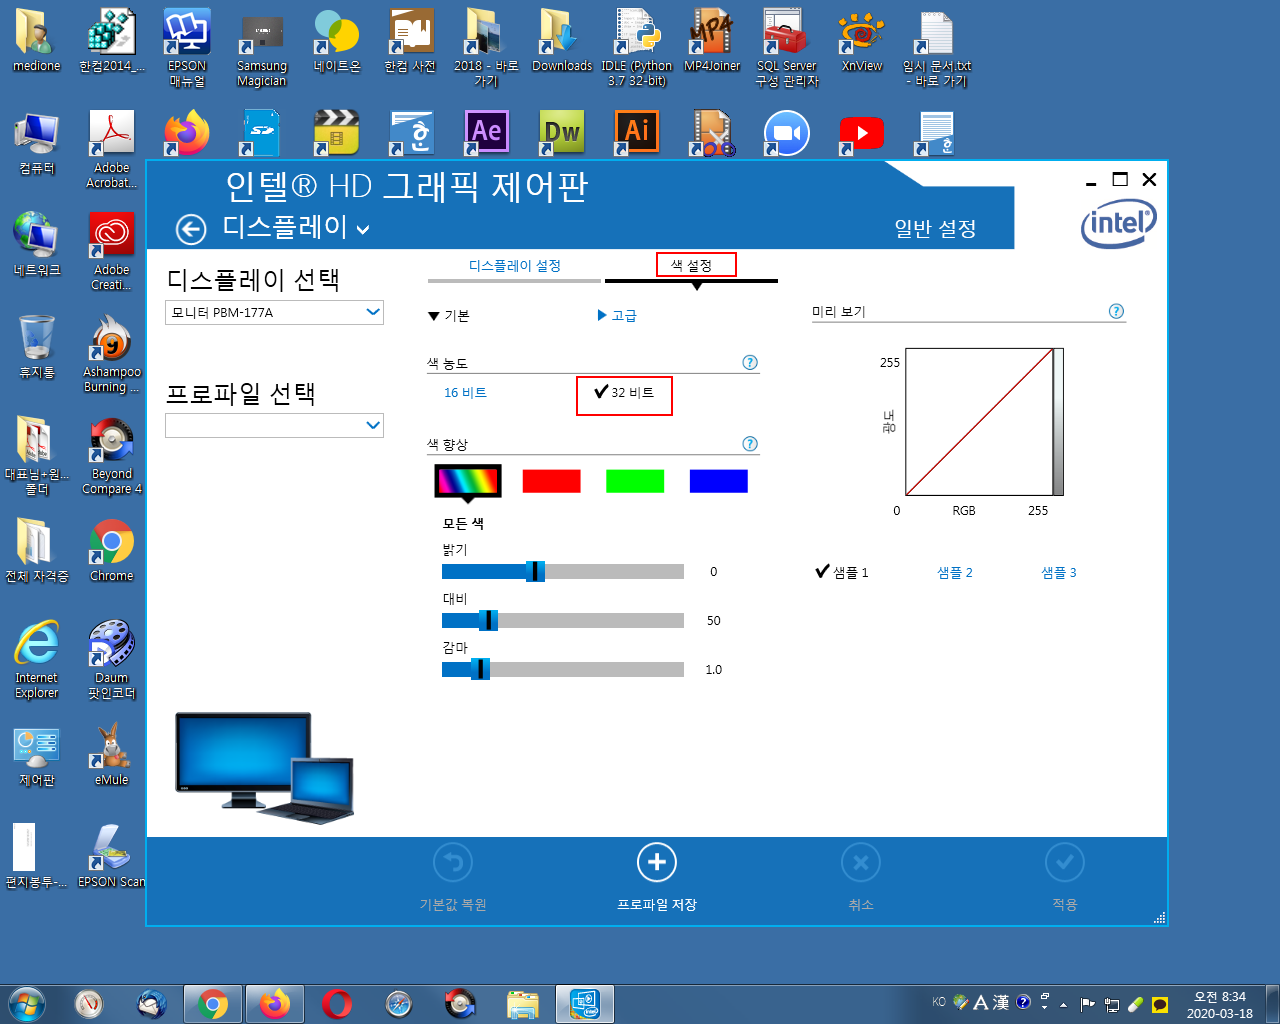Viewport: 1280px width, 1024px height.
Task: Select 16 비트 color depth
Action: click(465, 393)
